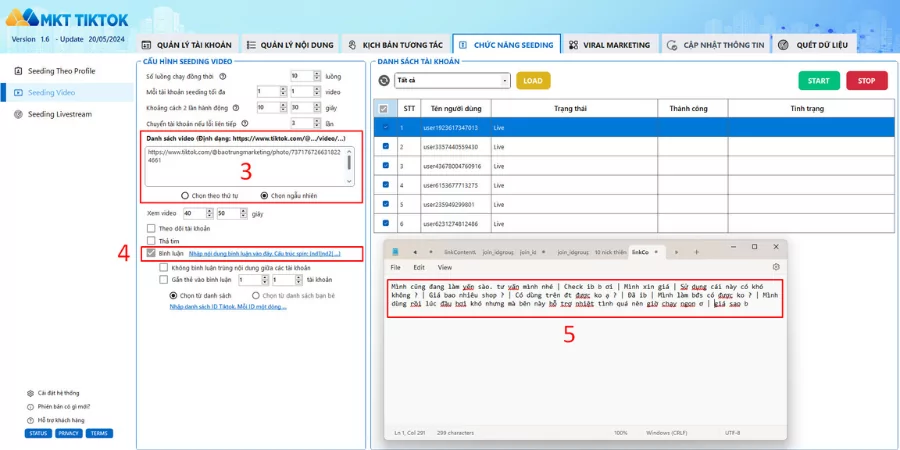The image size is (900, 450).
Task: Click the Hỗ trợ khách hàng support icon
Action: (x=30, y=420)
